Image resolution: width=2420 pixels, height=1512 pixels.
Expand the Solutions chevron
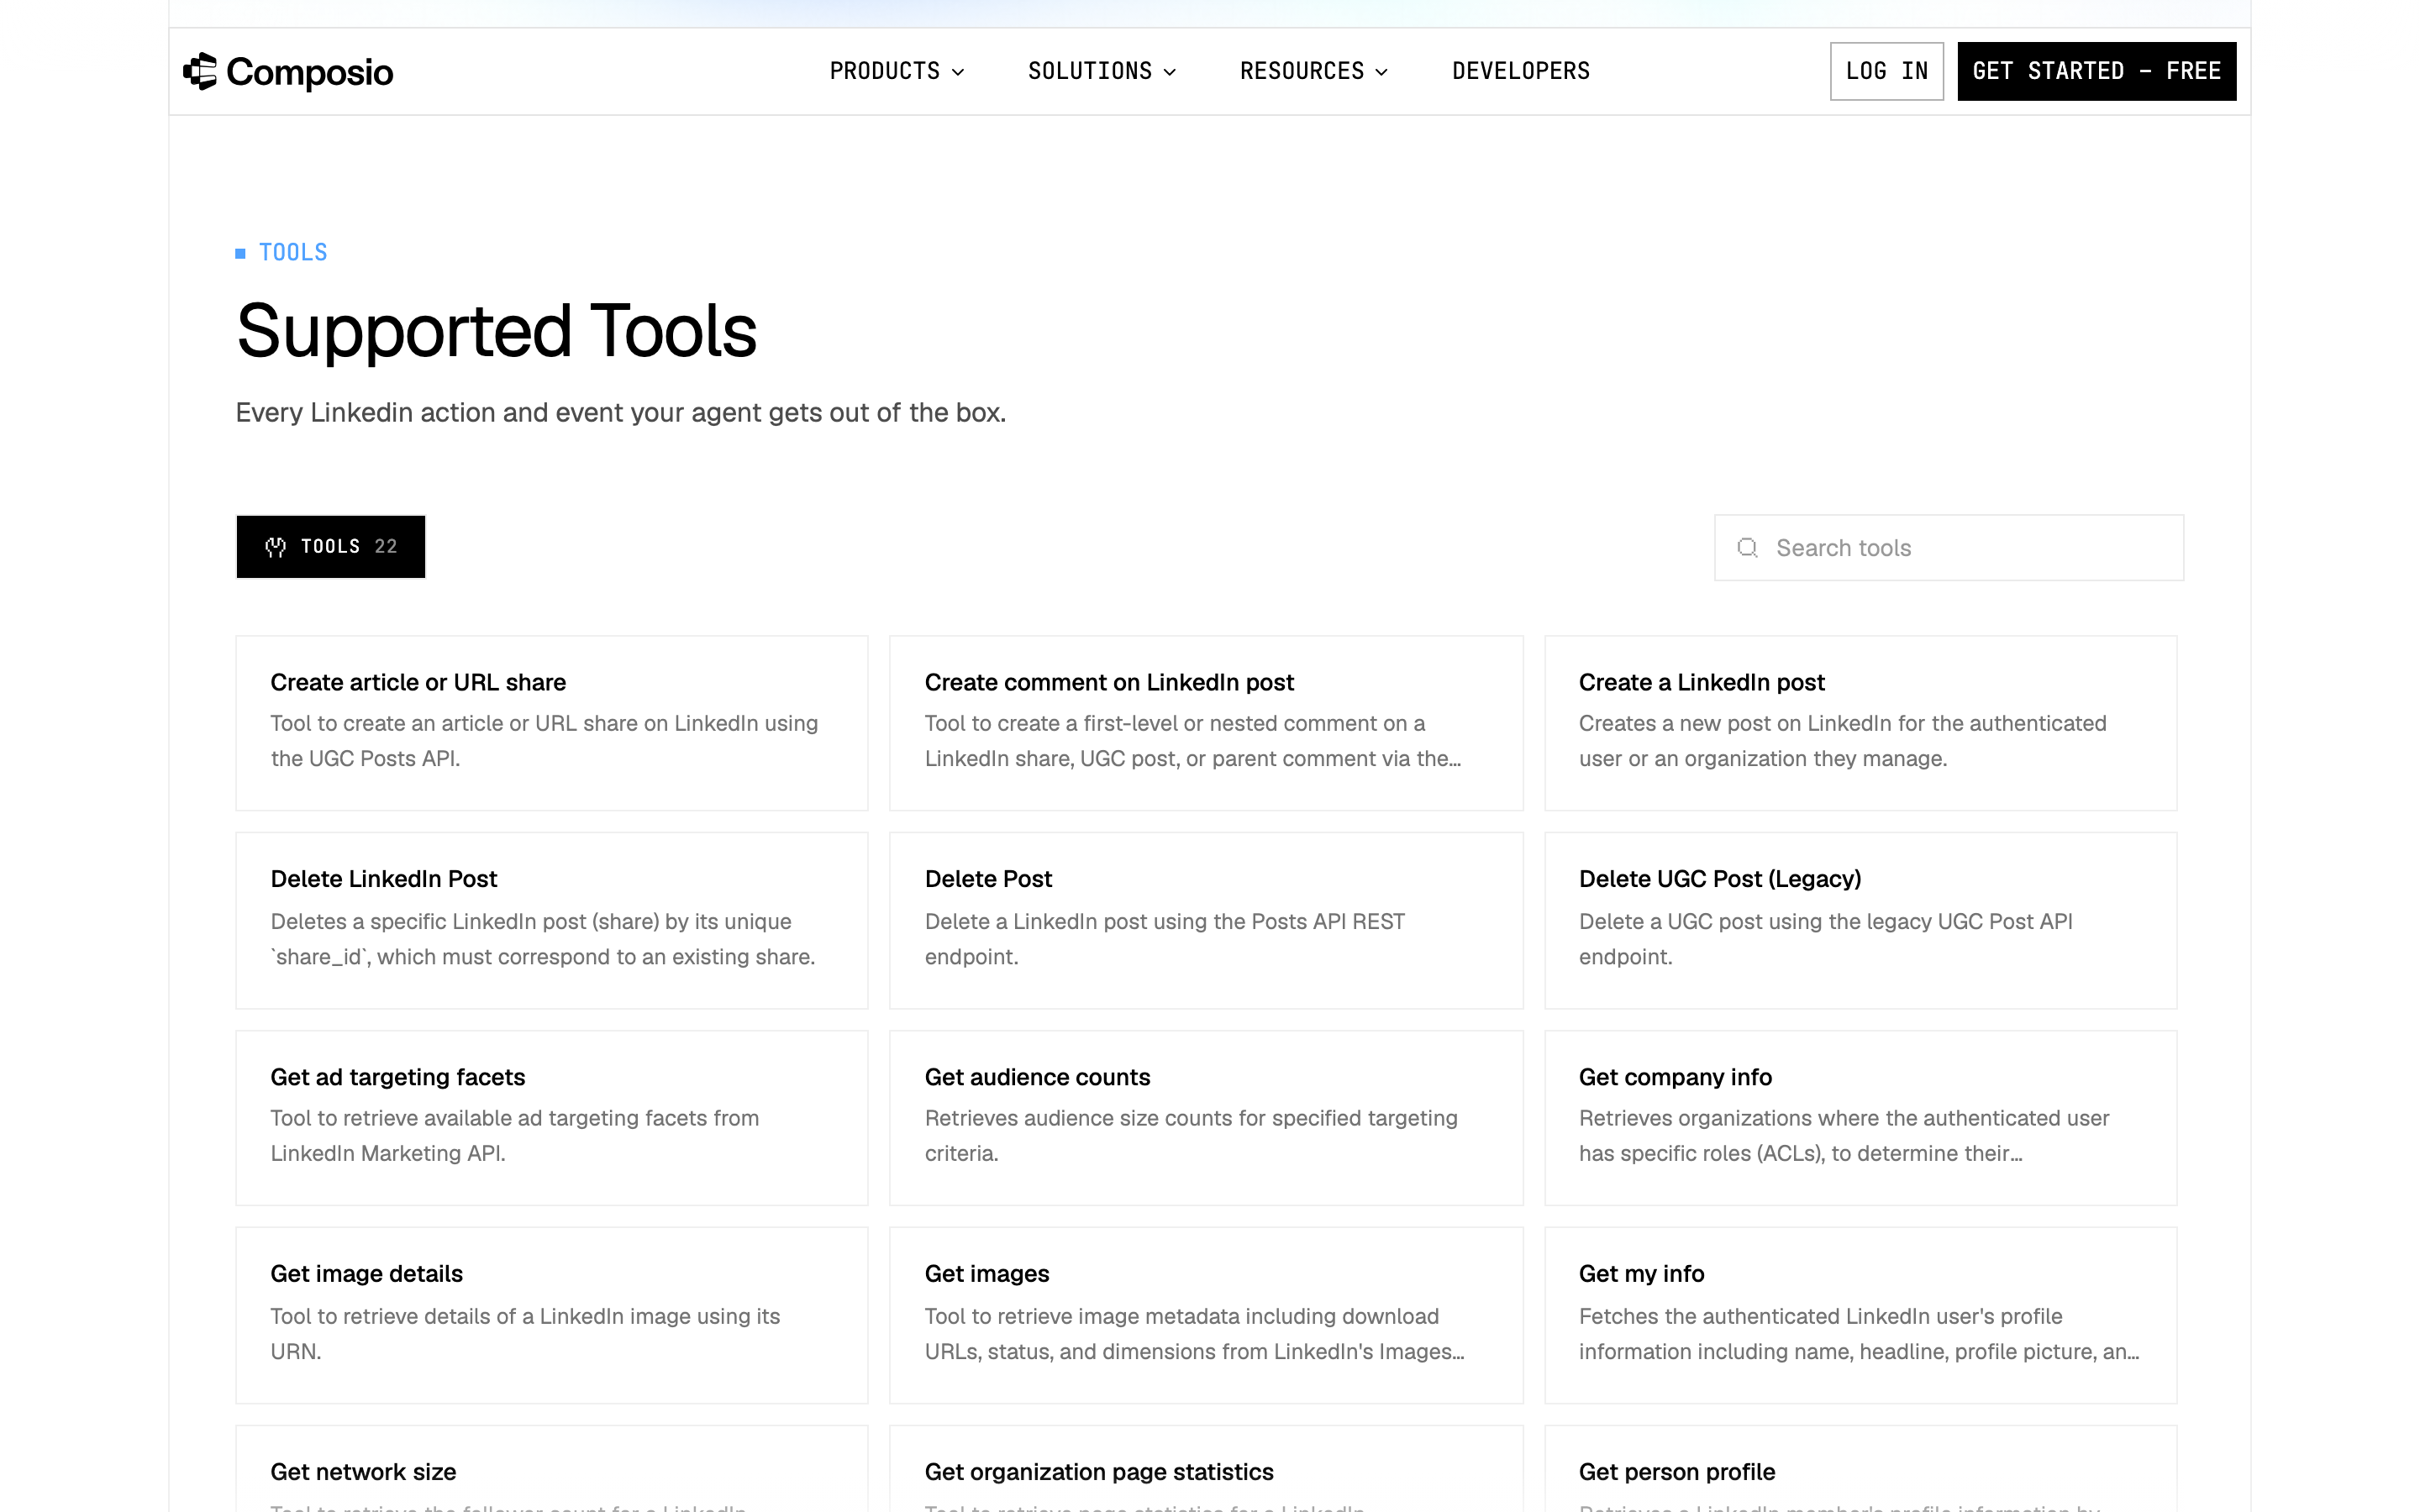[1170, 72]
